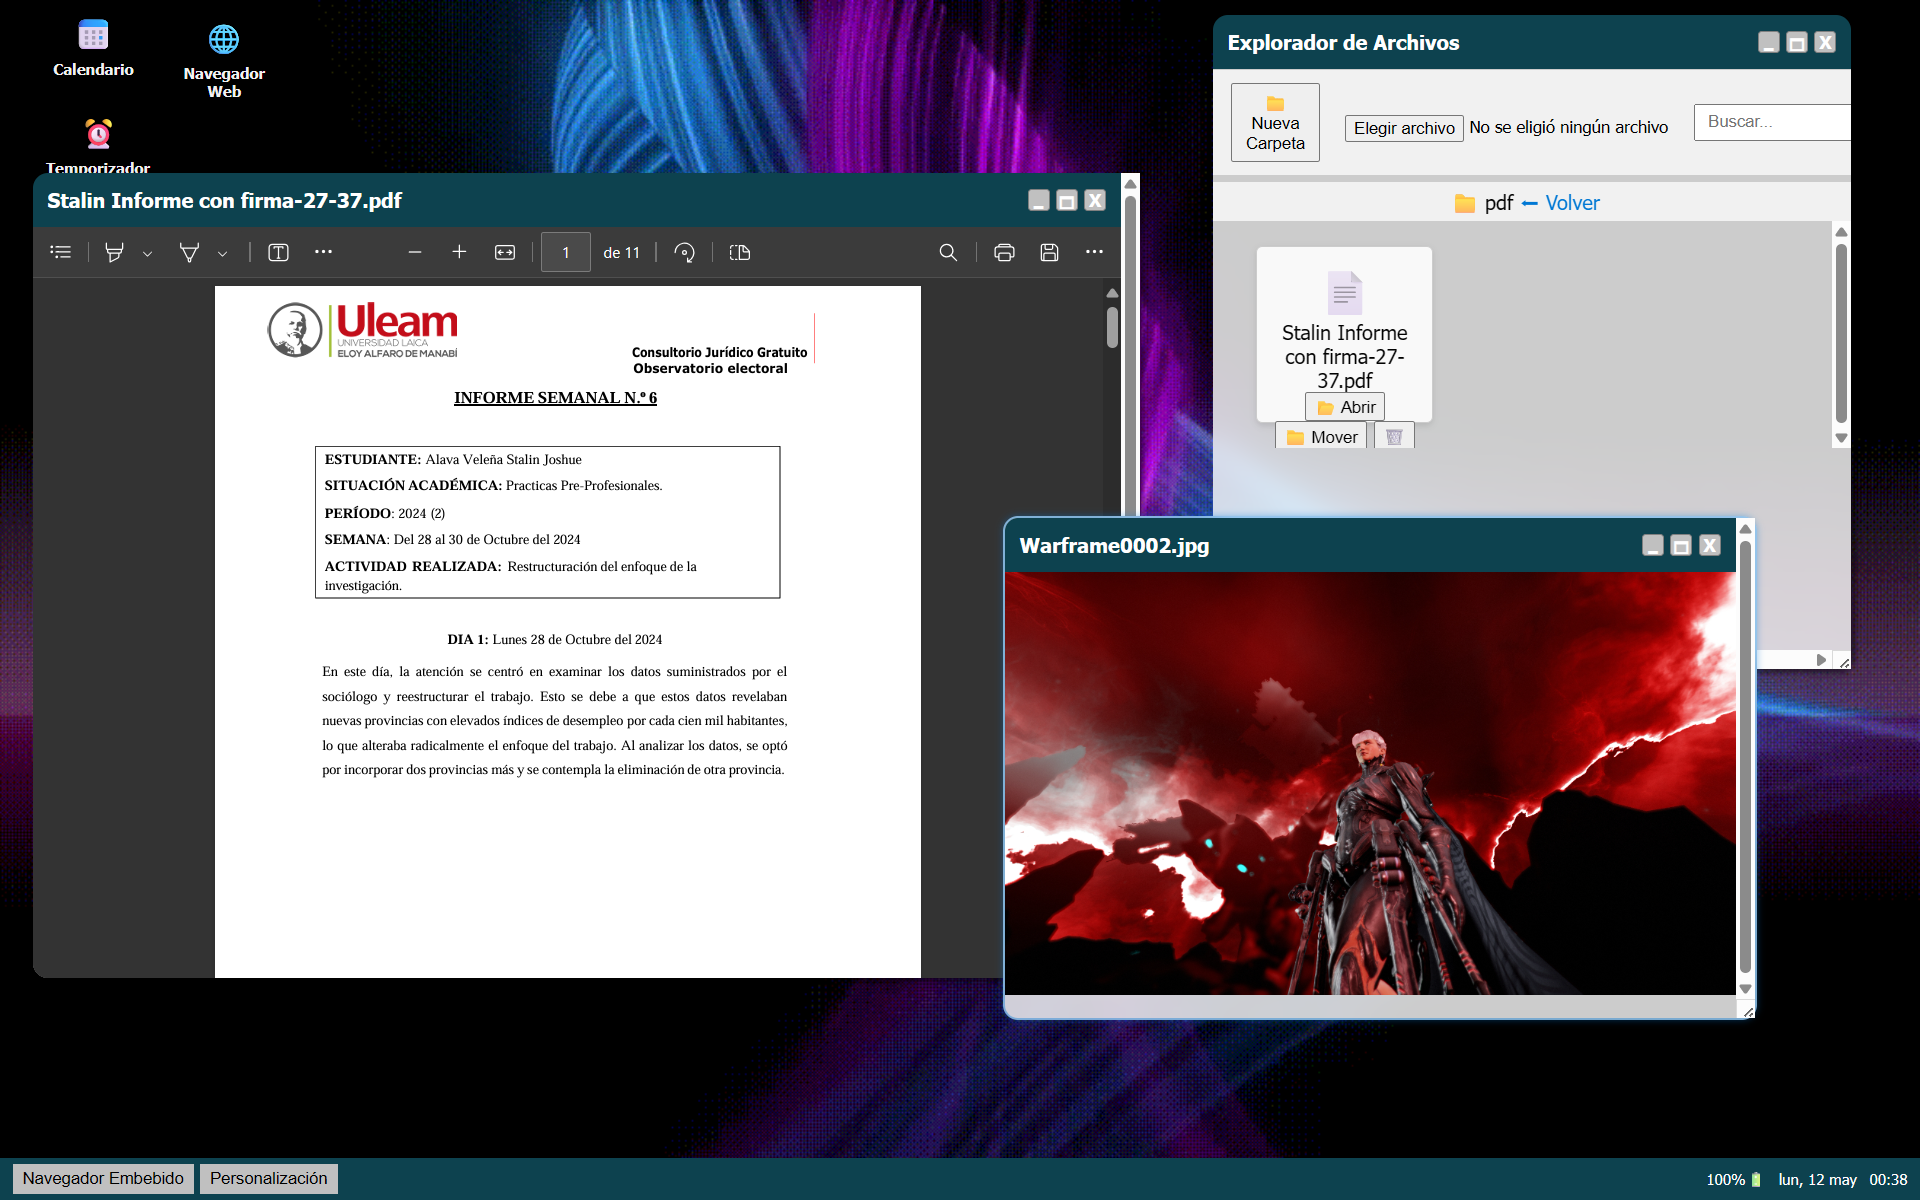Click the PDF page number field

(566, 253)
